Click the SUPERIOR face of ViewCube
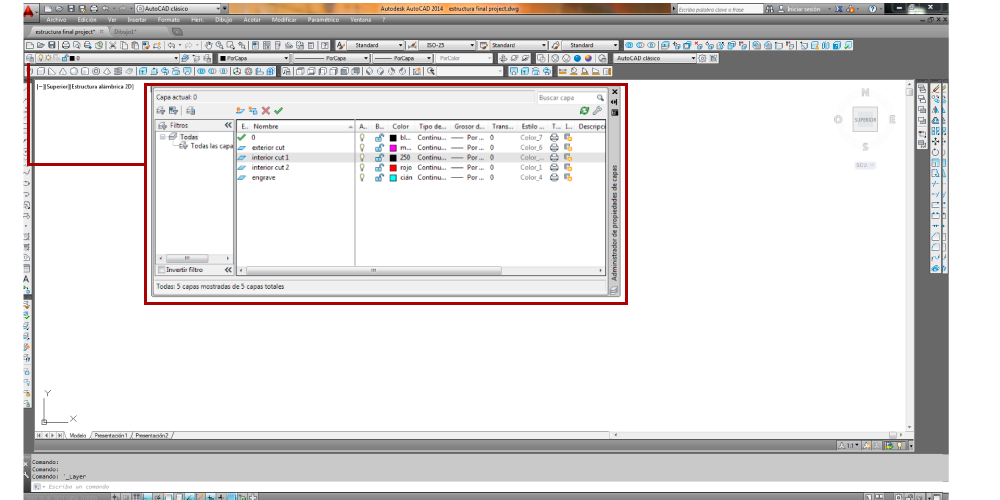 click(x=865, y=120)
